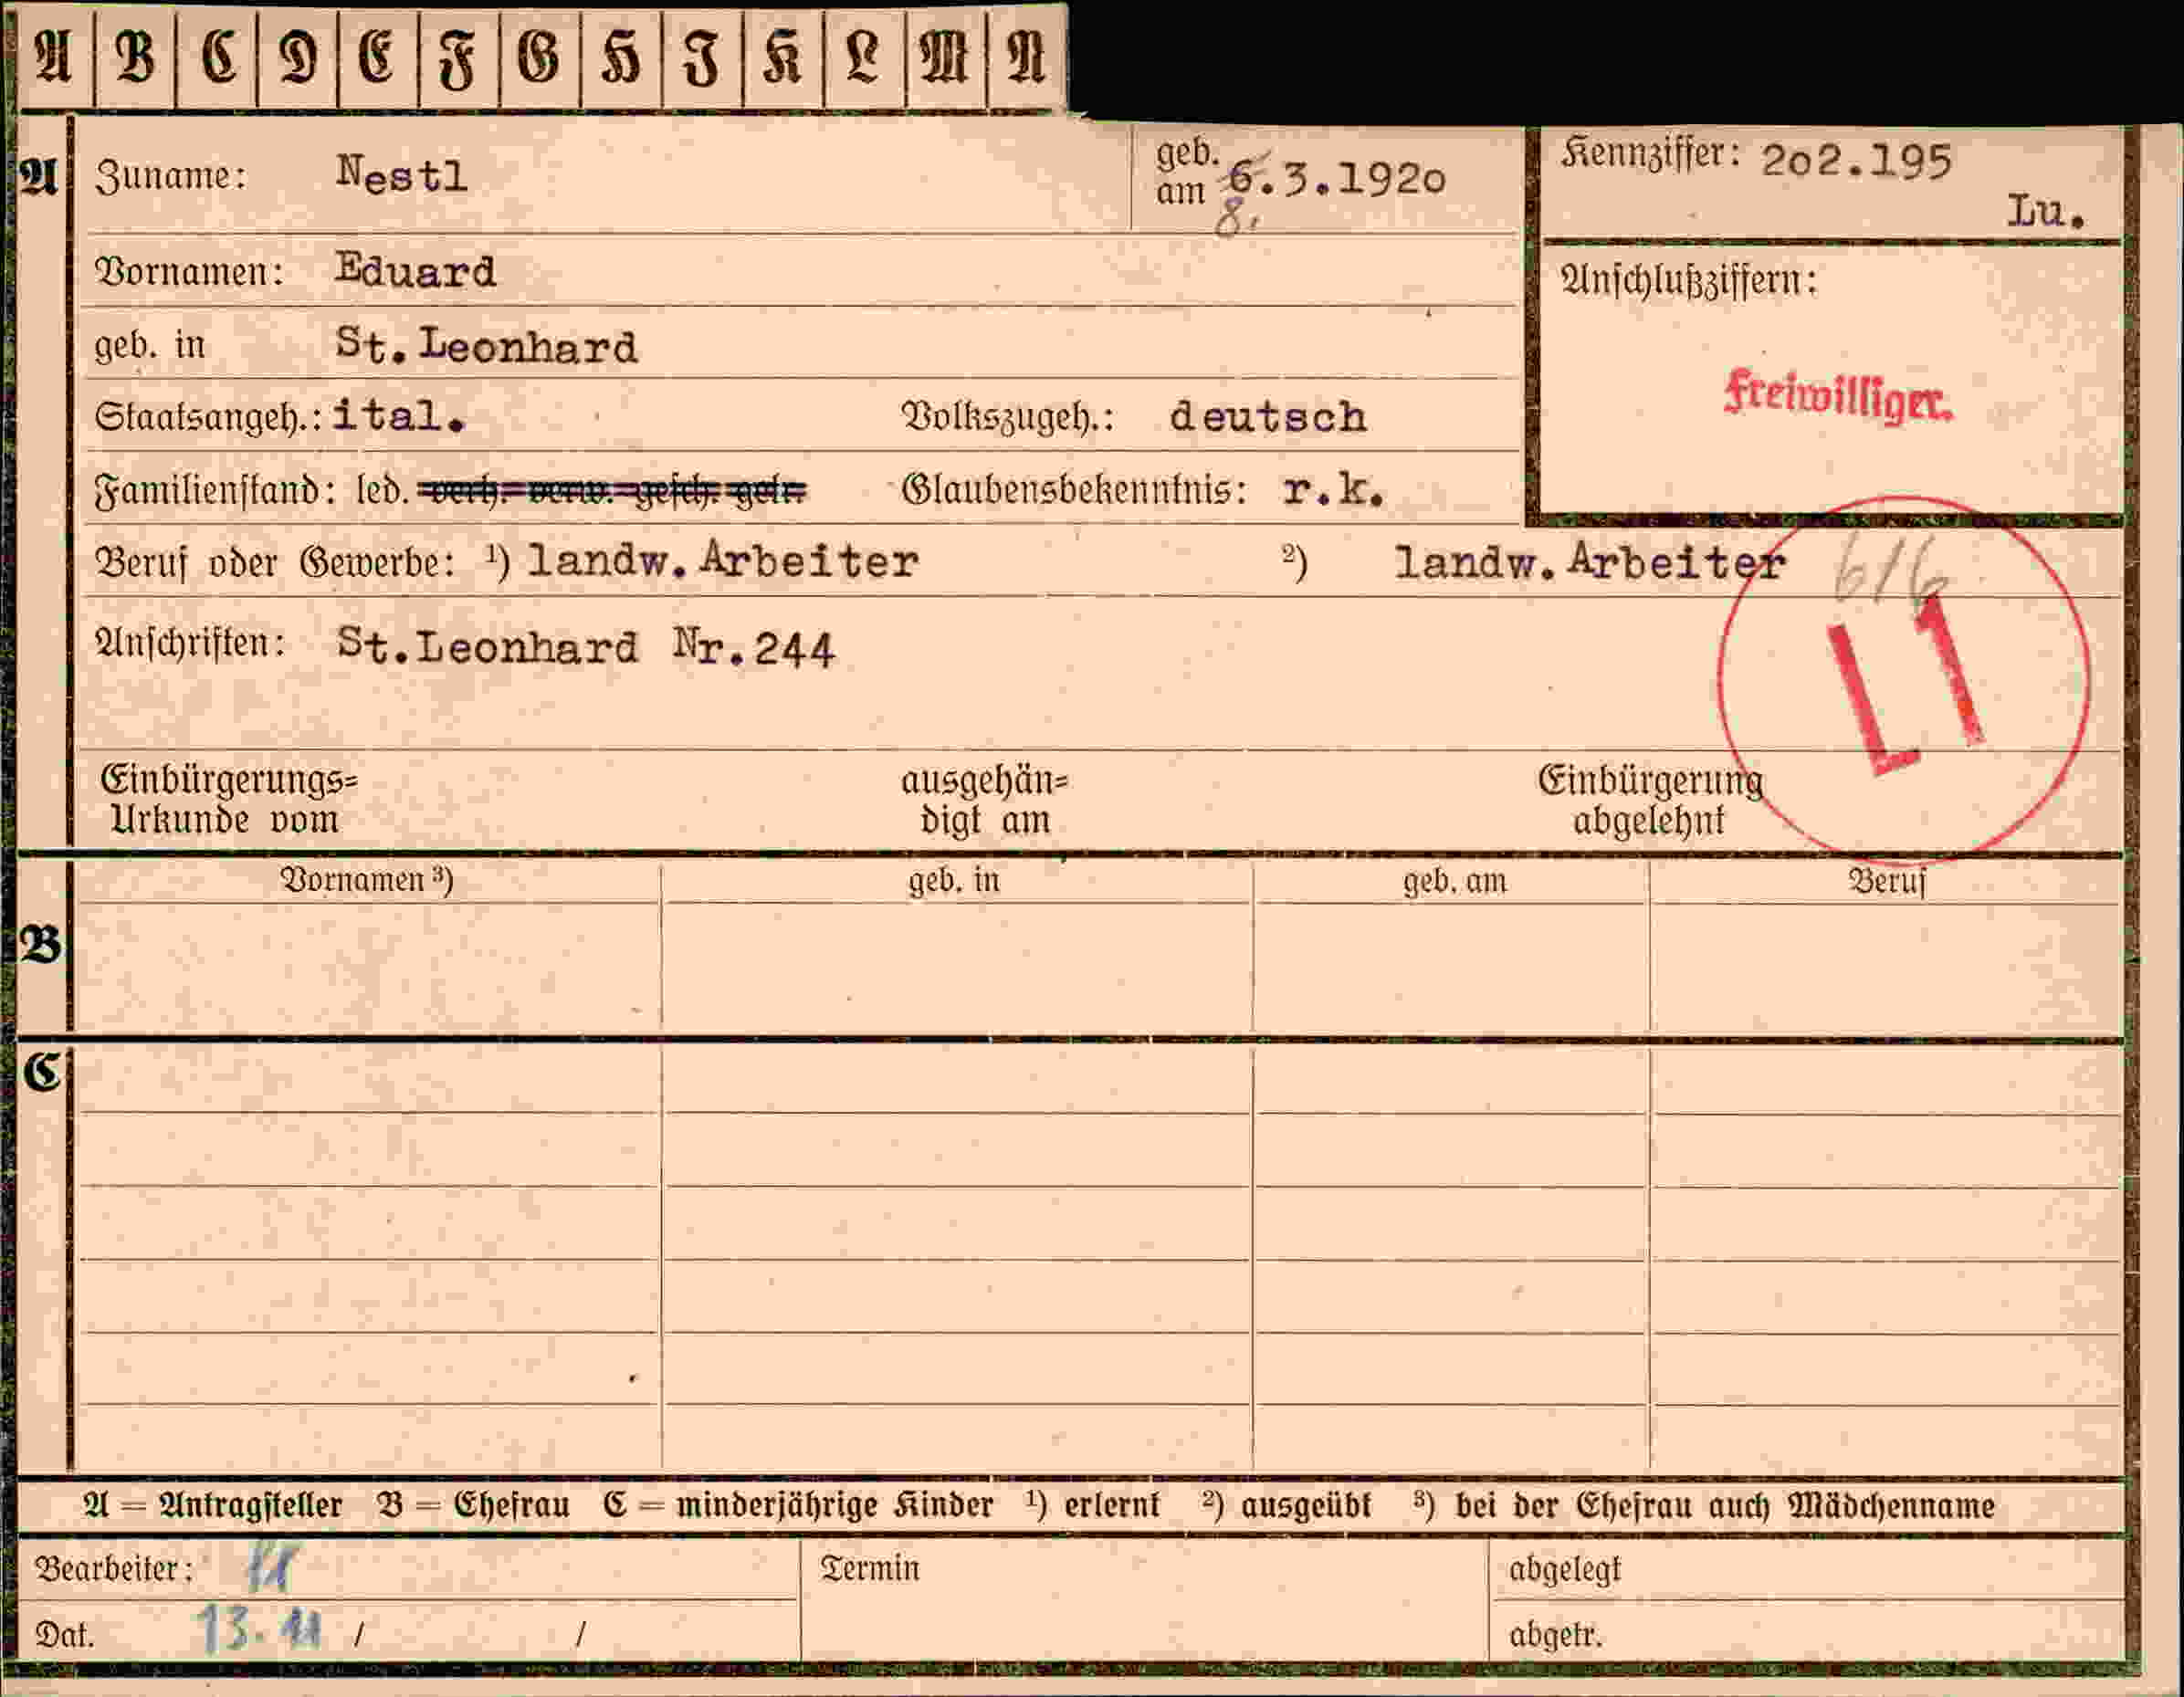Image resolution: width=2184 pixels, height=1697 pixels.
Task: Click the 'Vornamen 3)' column header in section B
Action: coord(366,880)
